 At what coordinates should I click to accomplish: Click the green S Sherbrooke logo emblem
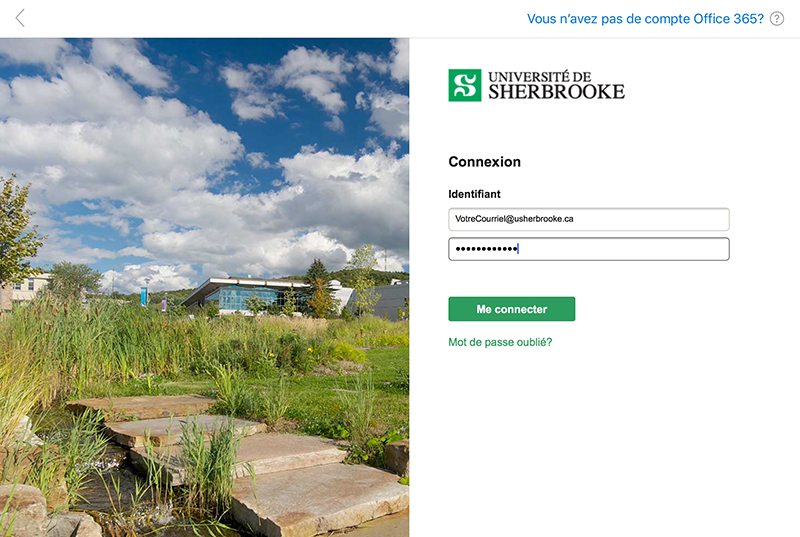(x=464, y=85)
